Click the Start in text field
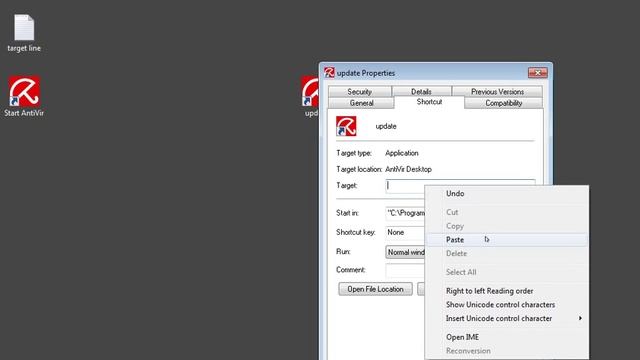Viewport: 640px width, 360px height. click(405, 213)
